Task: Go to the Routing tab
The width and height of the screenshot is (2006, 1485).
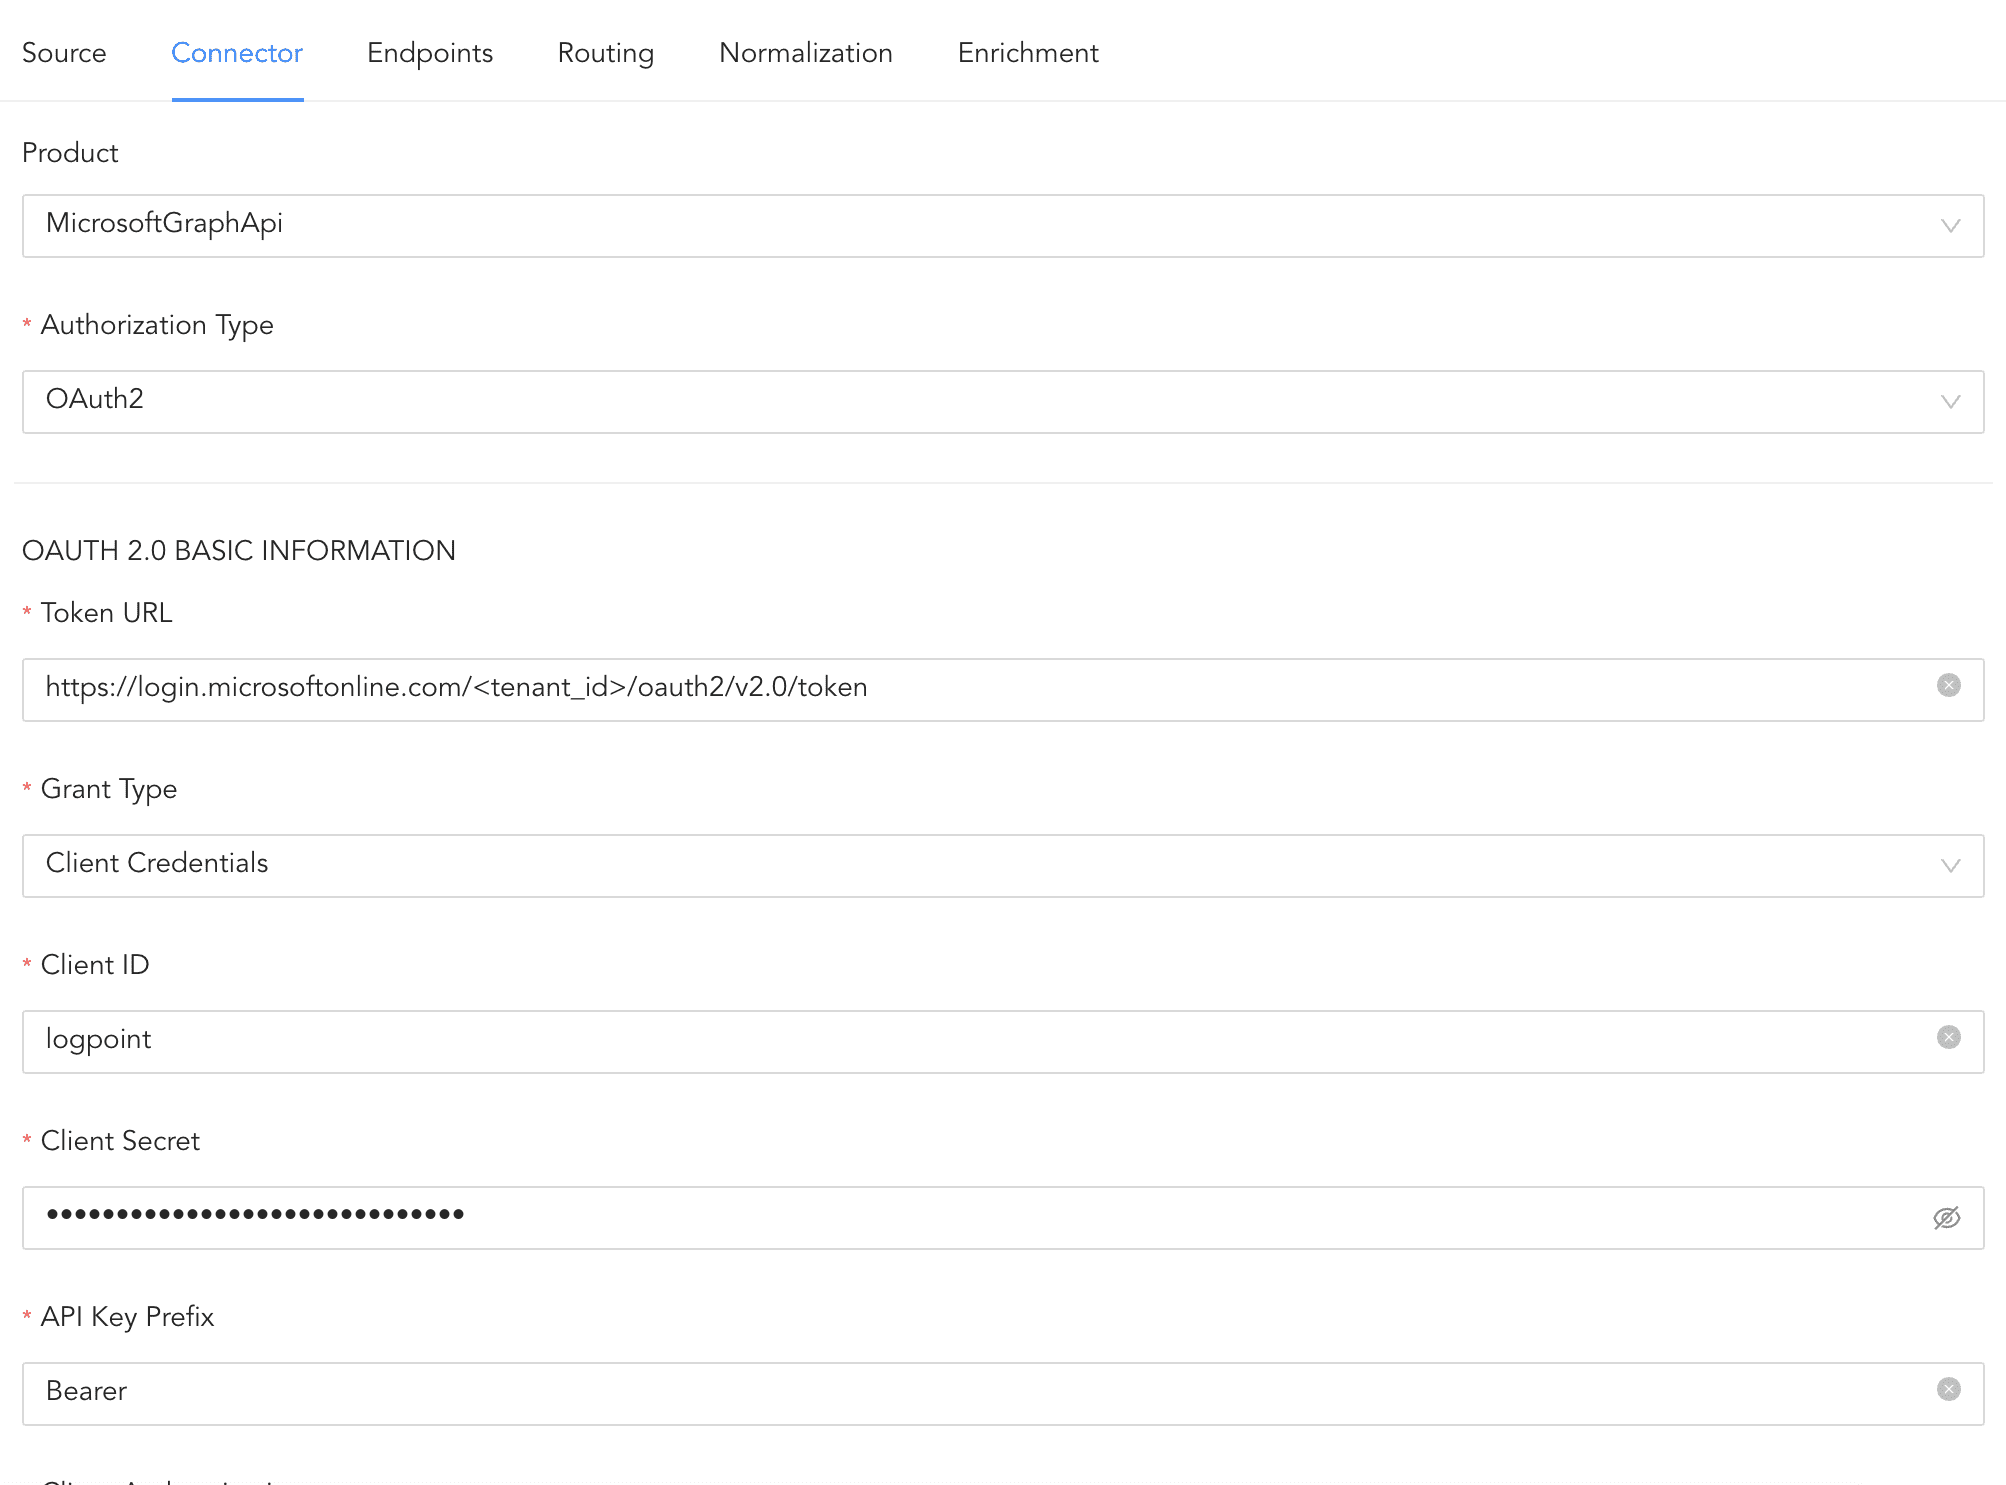Action: [x=605, y=53]
